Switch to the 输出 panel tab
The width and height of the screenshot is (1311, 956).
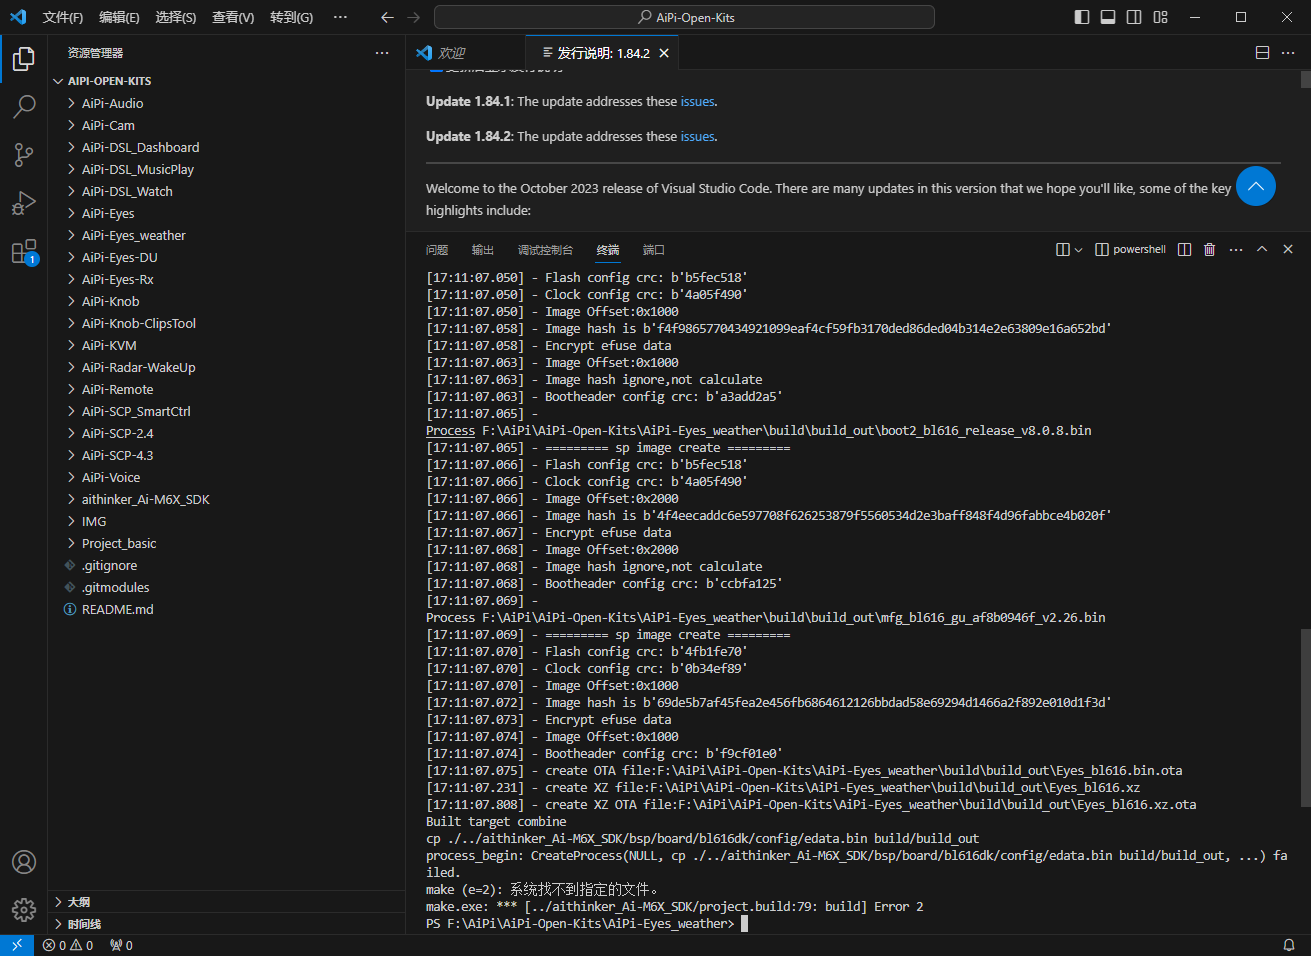coord(483,250)
